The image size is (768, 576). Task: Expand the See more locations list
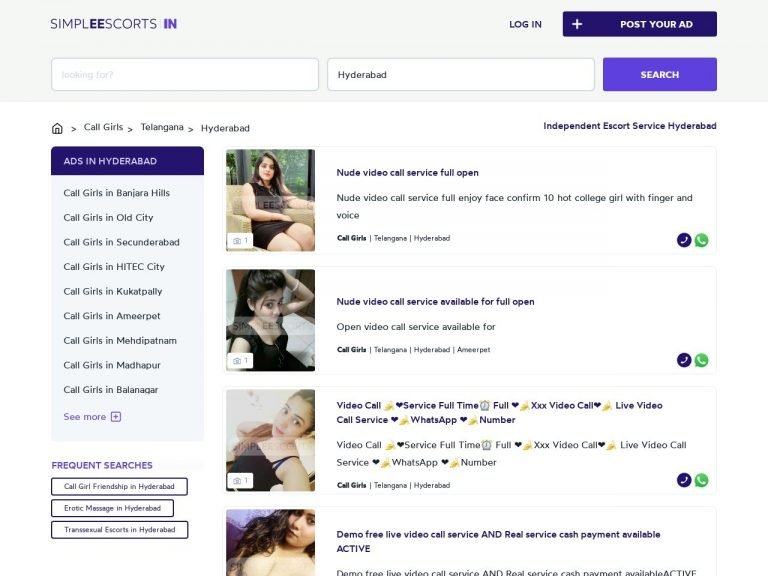92,417
